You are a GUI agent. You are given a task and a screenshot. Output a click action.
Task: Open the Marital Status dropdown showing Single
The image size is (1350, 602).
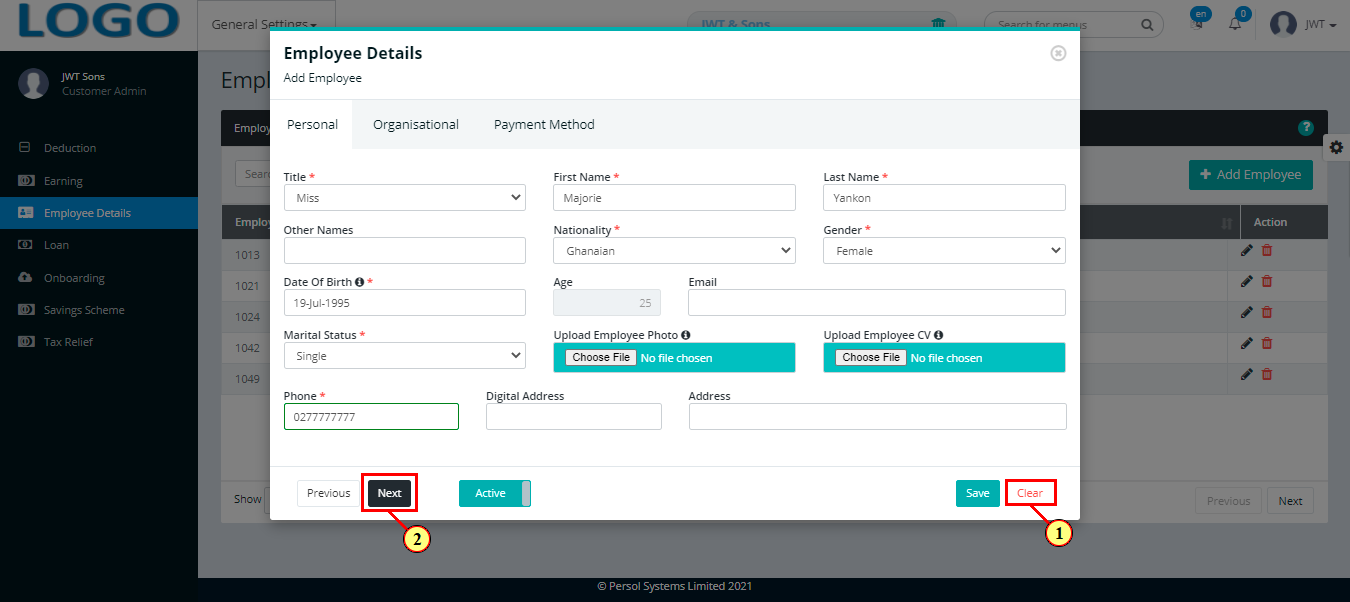point(405,356)
